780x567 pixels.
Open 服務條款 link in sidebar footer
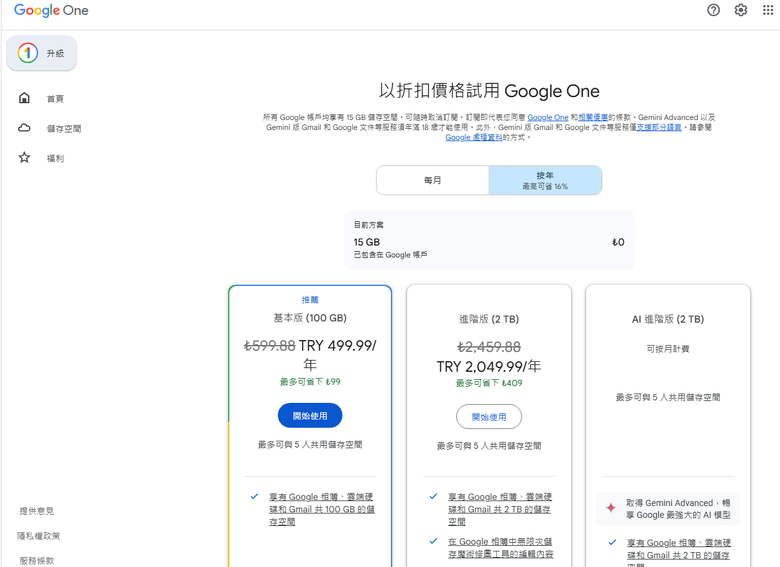(x=37, y=561)
